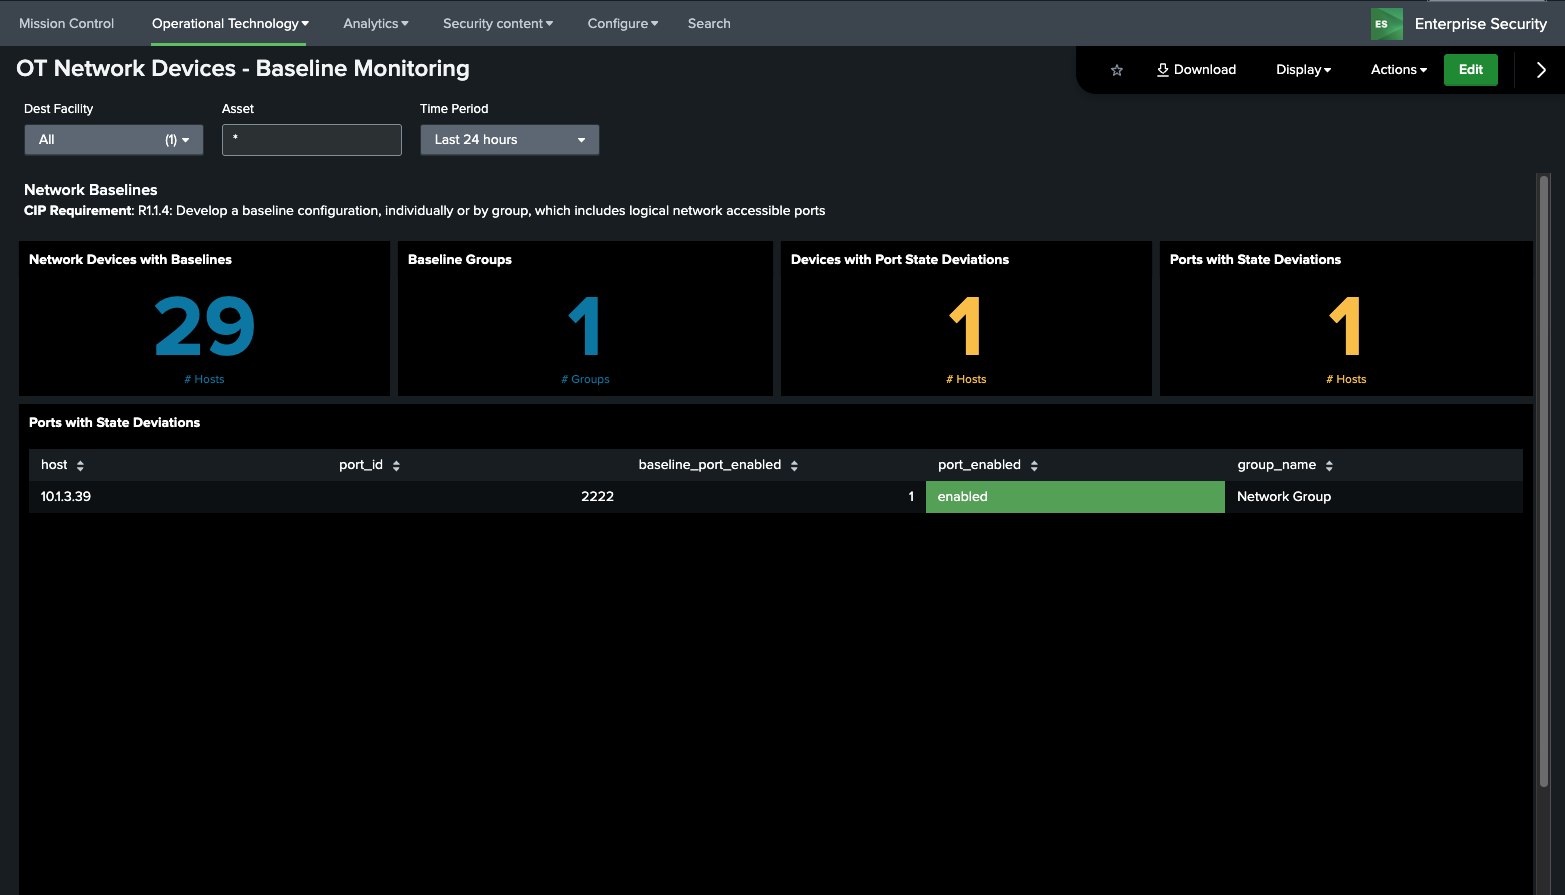
Task: Open the Analytics menu
Action: [x=375, y=24]
